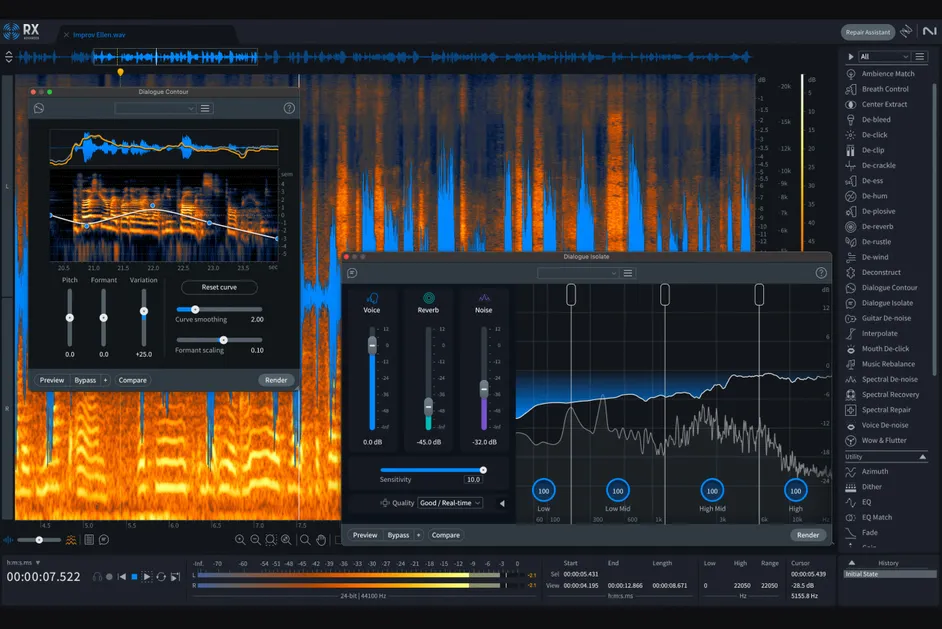Open the Music Rebalance module

pyautogui.click(x=881, y=364)
